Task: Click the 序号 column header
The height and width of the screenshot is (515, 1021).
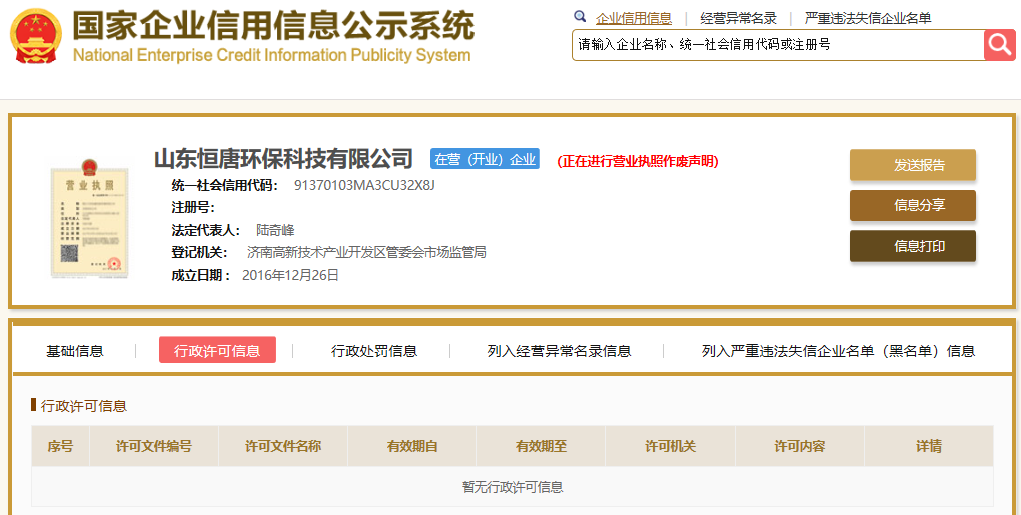Action: pyautogui.click(x=60, y=446)
